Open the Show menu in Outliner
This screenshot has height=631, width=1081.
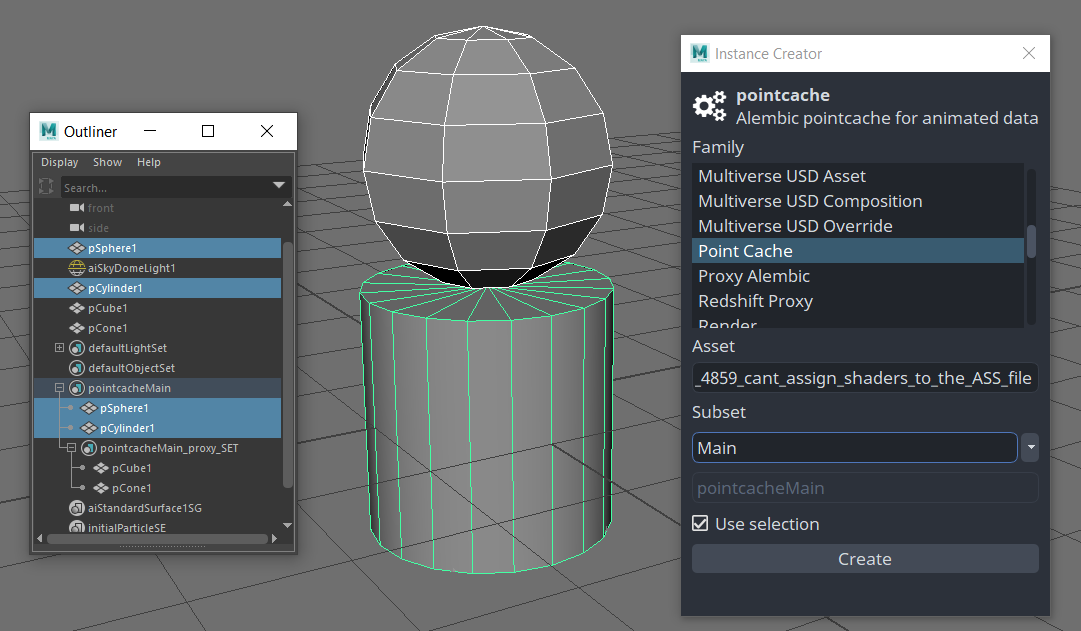107,162
